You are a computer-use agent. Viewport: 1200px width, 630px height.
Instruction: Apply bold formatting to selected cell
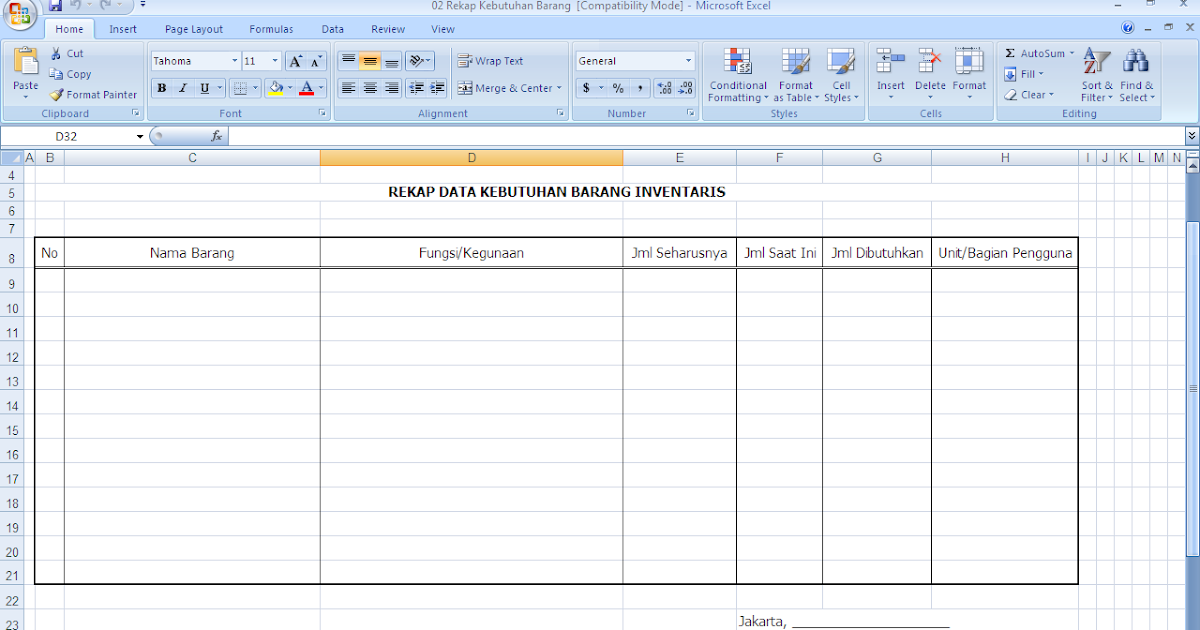pos(161,88)
